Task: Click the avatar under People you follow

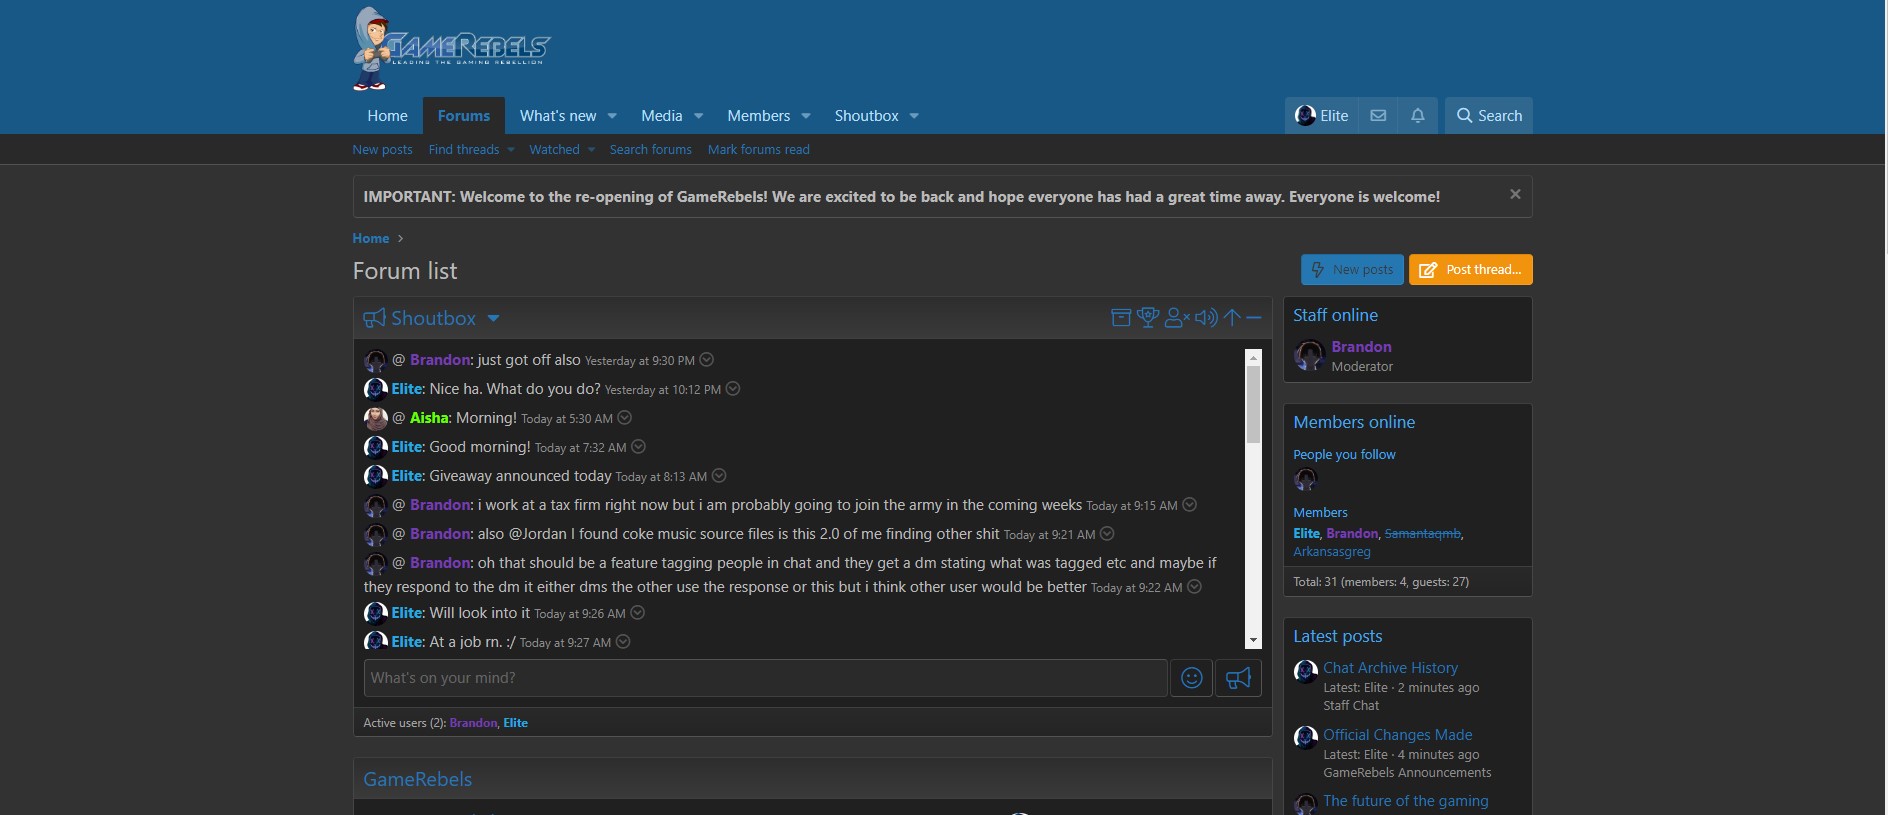Action: click(x=1305, y=480)
